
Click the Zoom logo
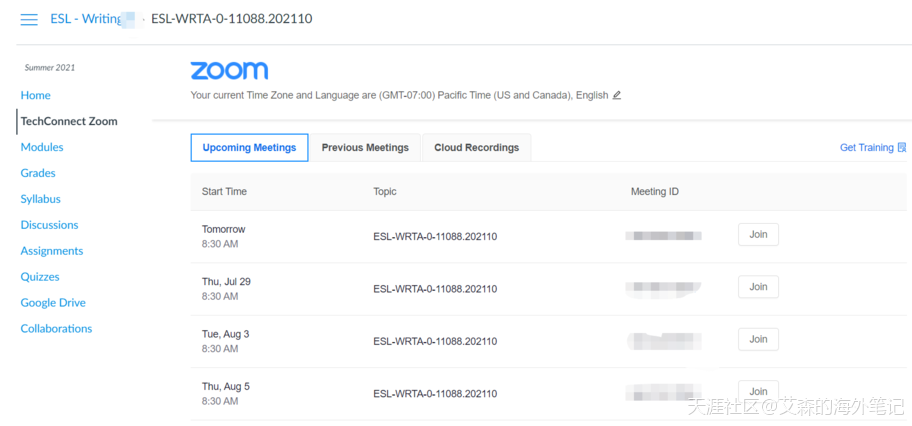pyautogui.click(x=229, y=70)
